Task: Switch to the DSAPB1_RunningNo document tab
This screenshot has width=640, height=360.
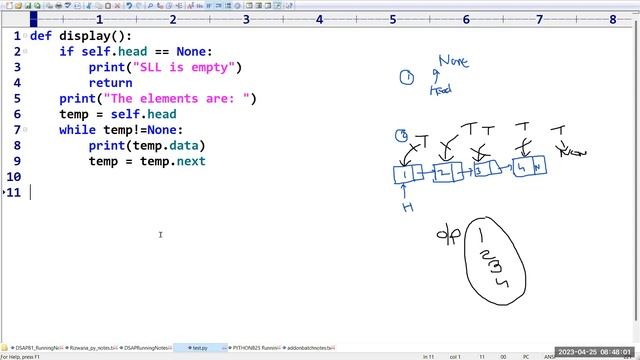Action: tap(37, 348)
